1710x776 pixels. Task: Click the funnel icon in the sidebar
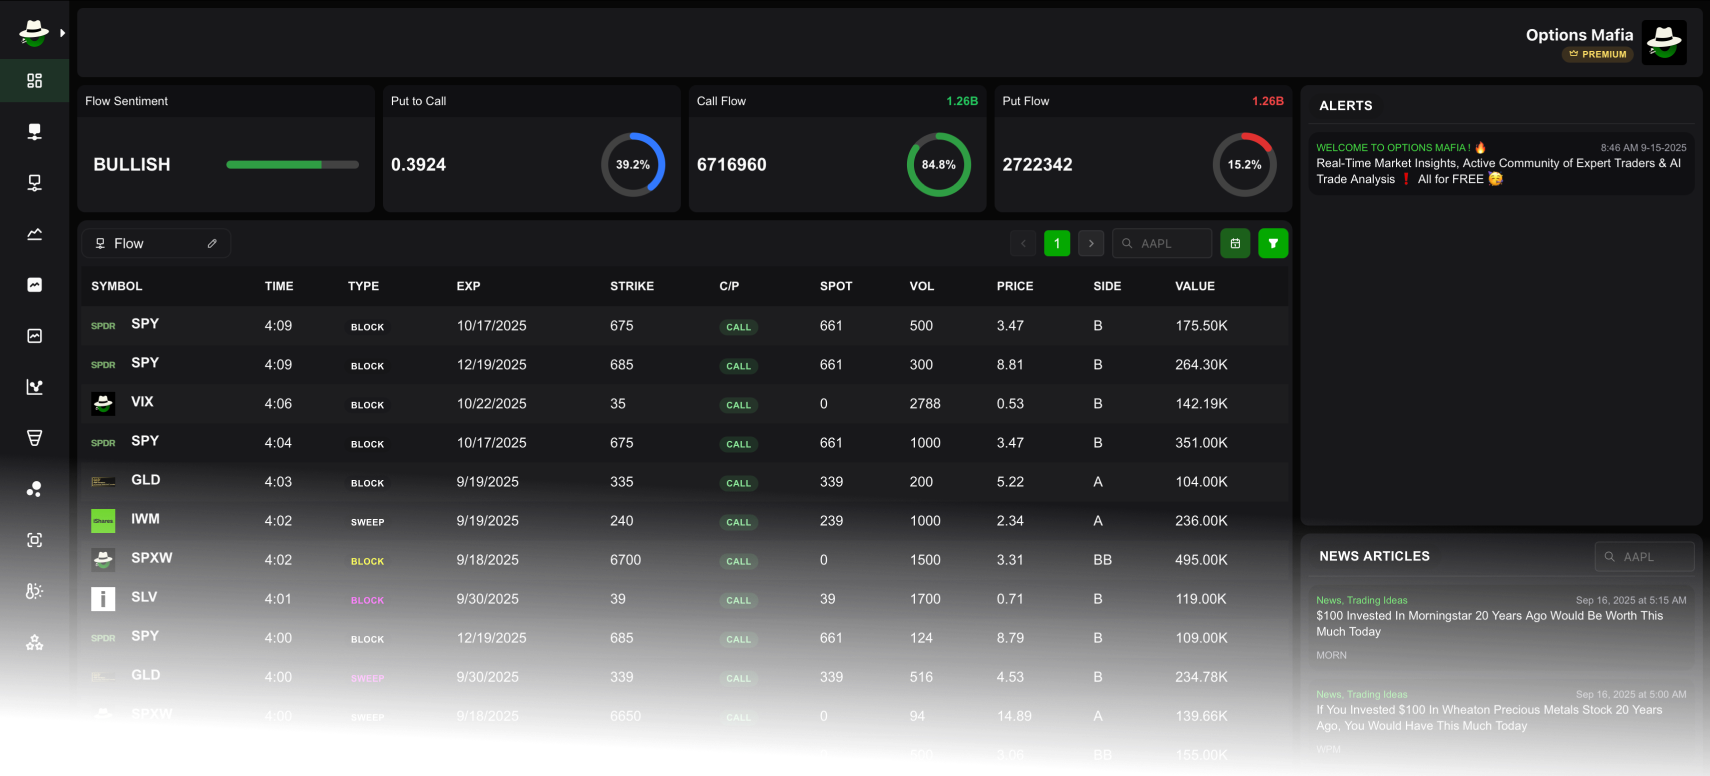(x=34, y=438)
